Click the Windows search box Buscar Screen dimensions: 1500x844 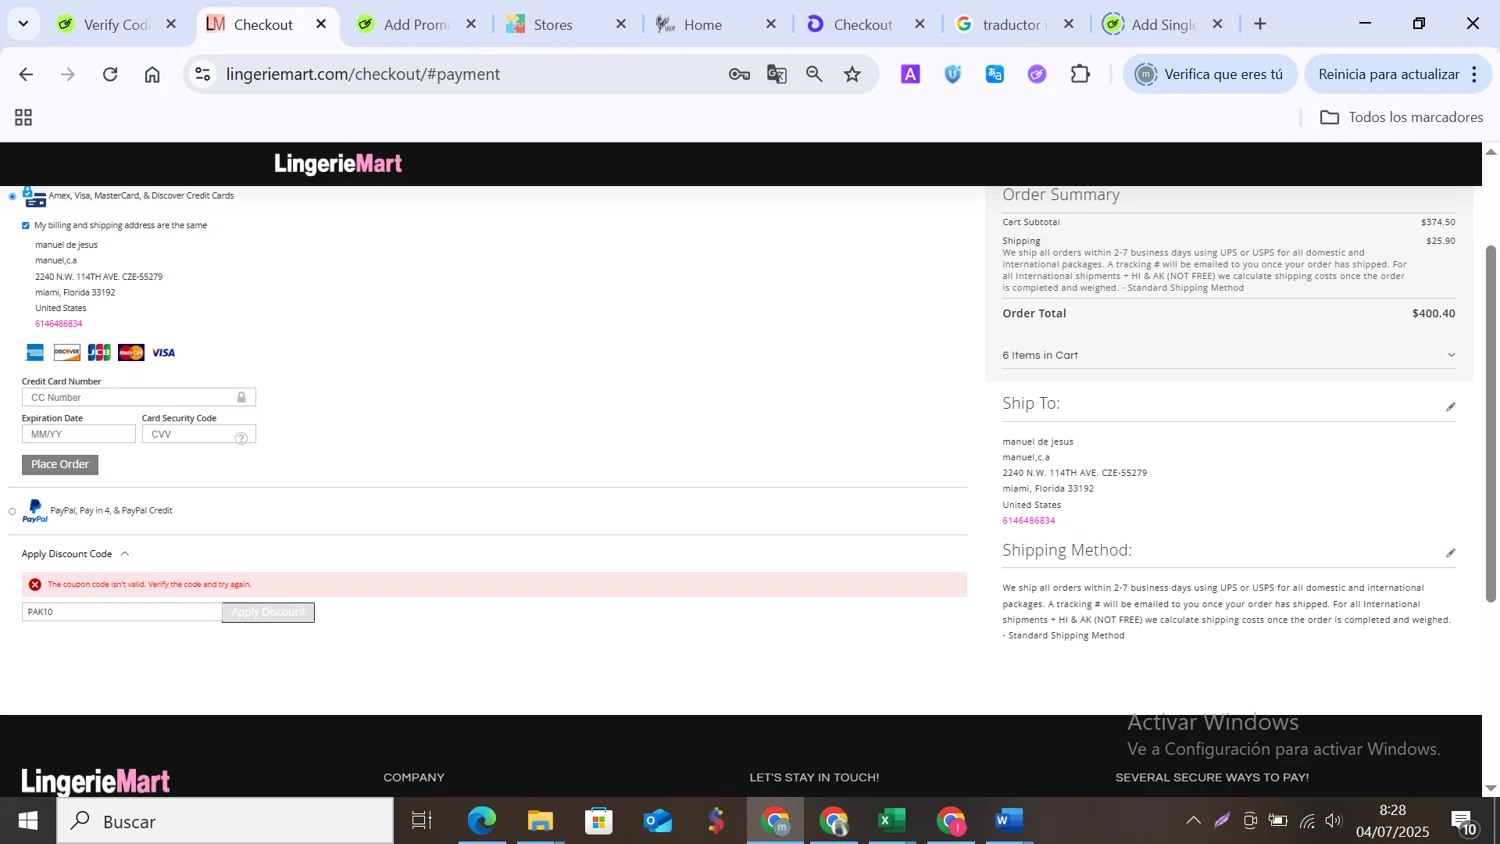coord(225,821)
